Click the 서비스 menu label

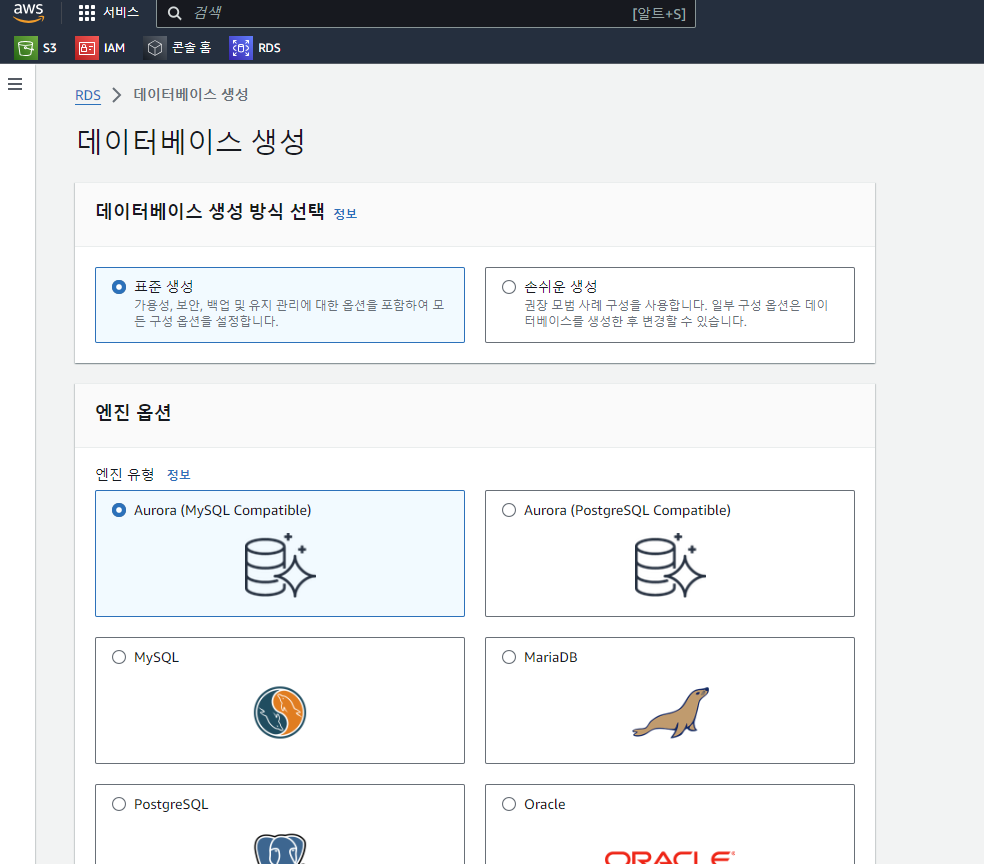coord(121,13)
